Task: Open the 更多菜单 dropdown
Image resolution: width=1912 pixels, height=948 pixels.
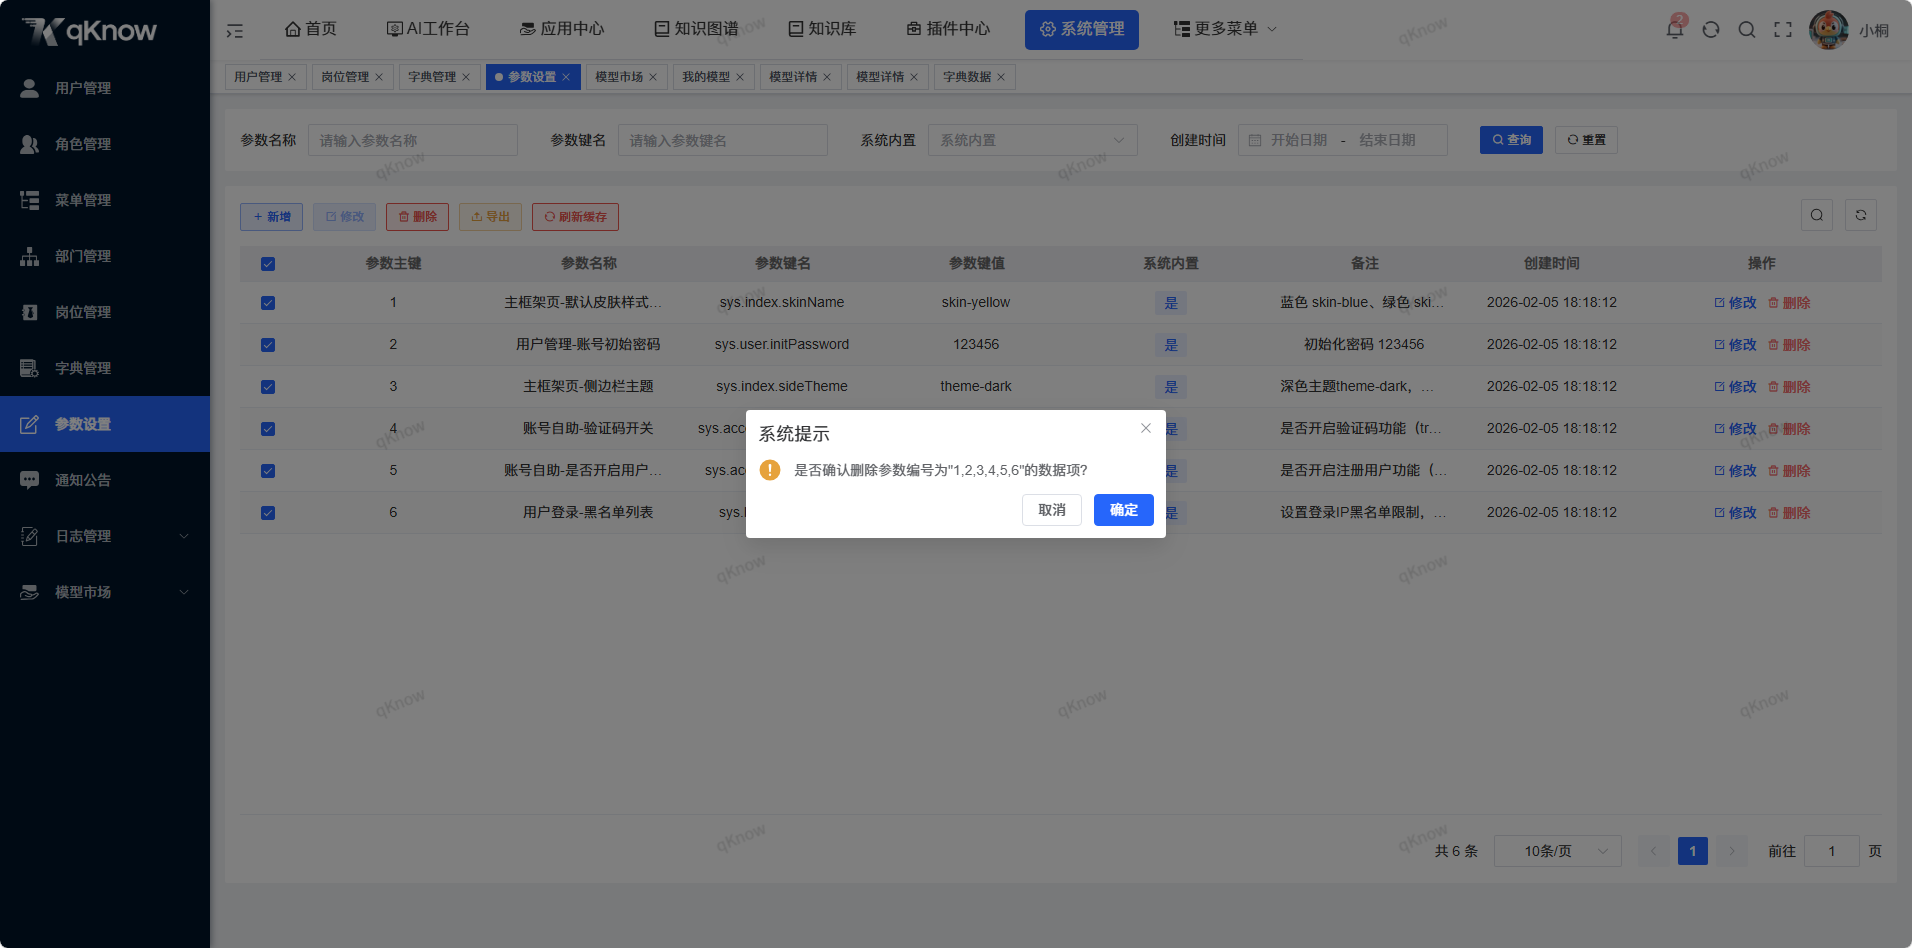Action: click(1225, 29)
